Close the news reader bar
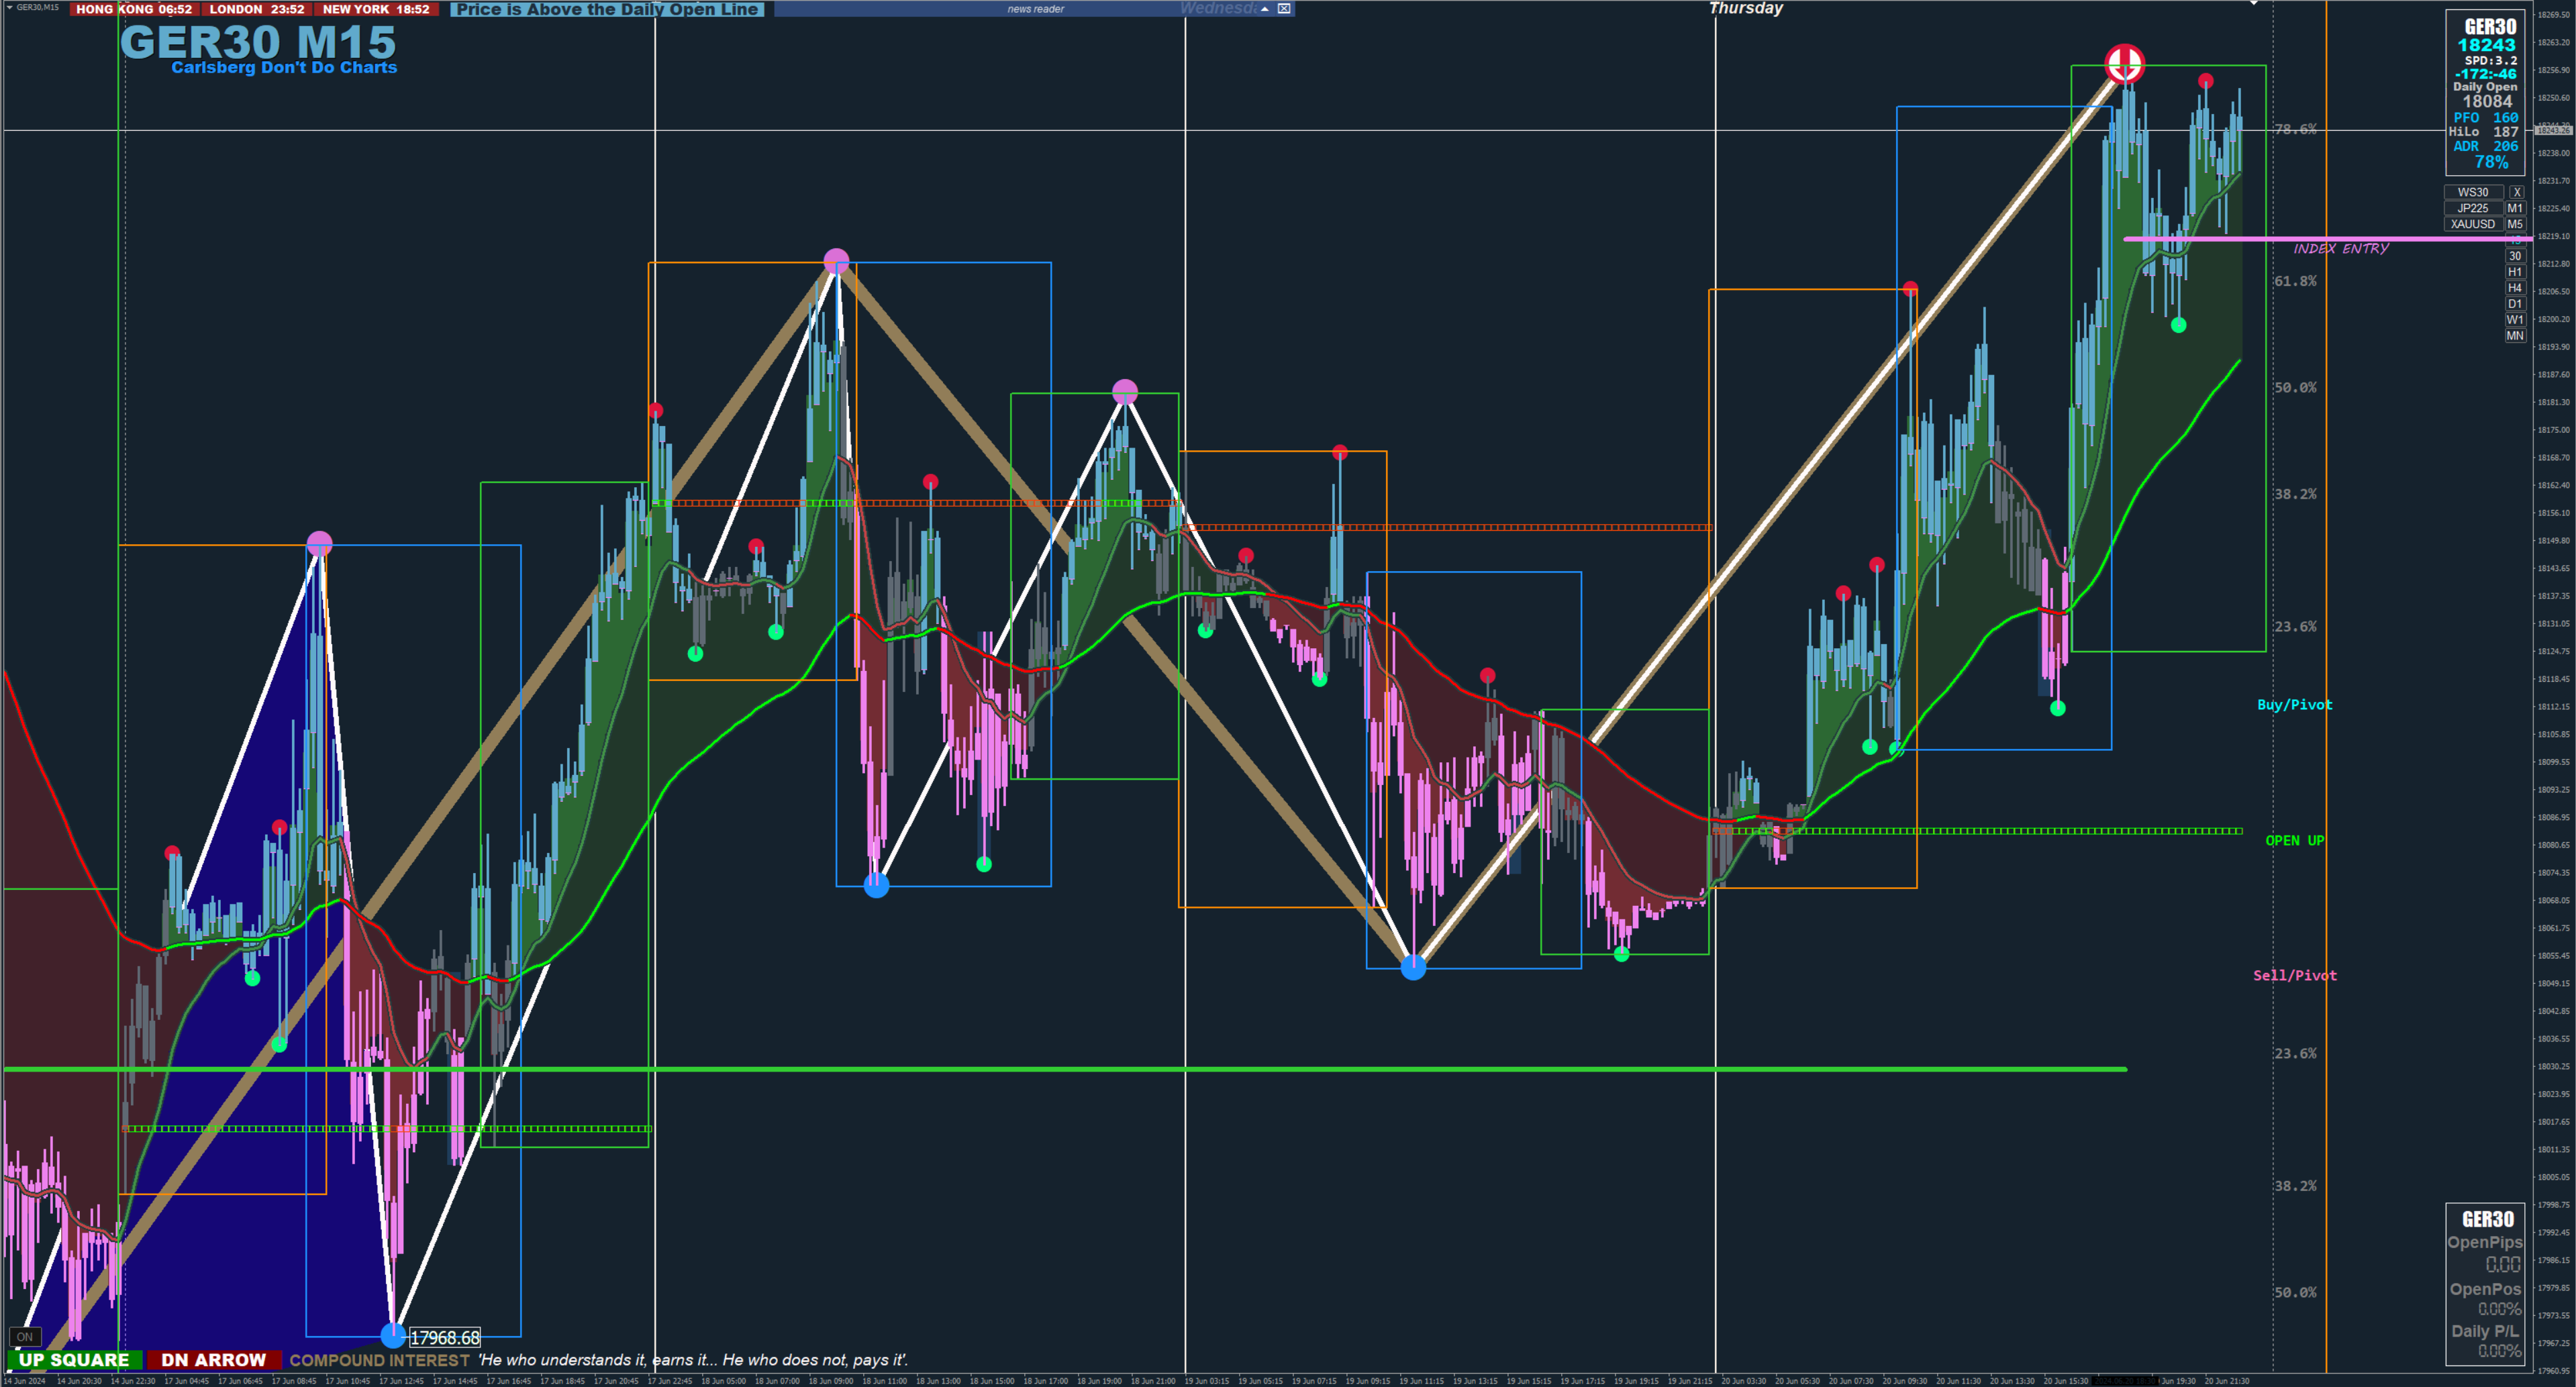The height and width of the screenshot is (1387, 2576). [1284, 9]
